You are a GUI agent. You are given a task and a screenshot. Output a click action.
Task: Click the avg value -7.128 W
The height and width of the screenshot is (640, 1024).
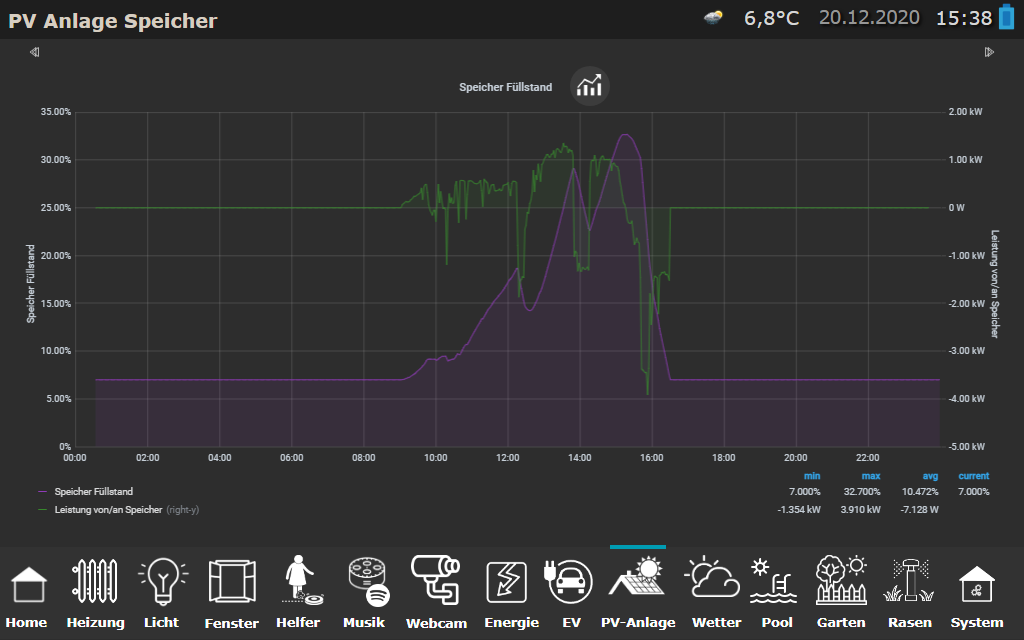[x=920, y=509]
